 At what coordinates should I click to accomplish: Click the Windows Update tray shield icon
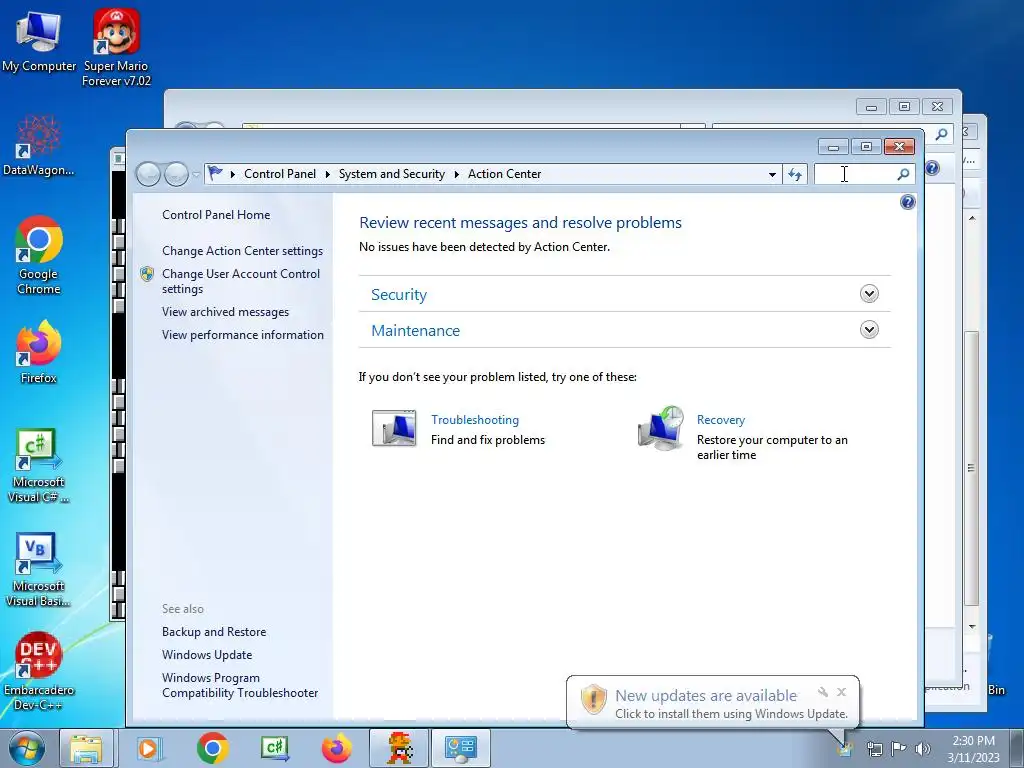point(844,749)
